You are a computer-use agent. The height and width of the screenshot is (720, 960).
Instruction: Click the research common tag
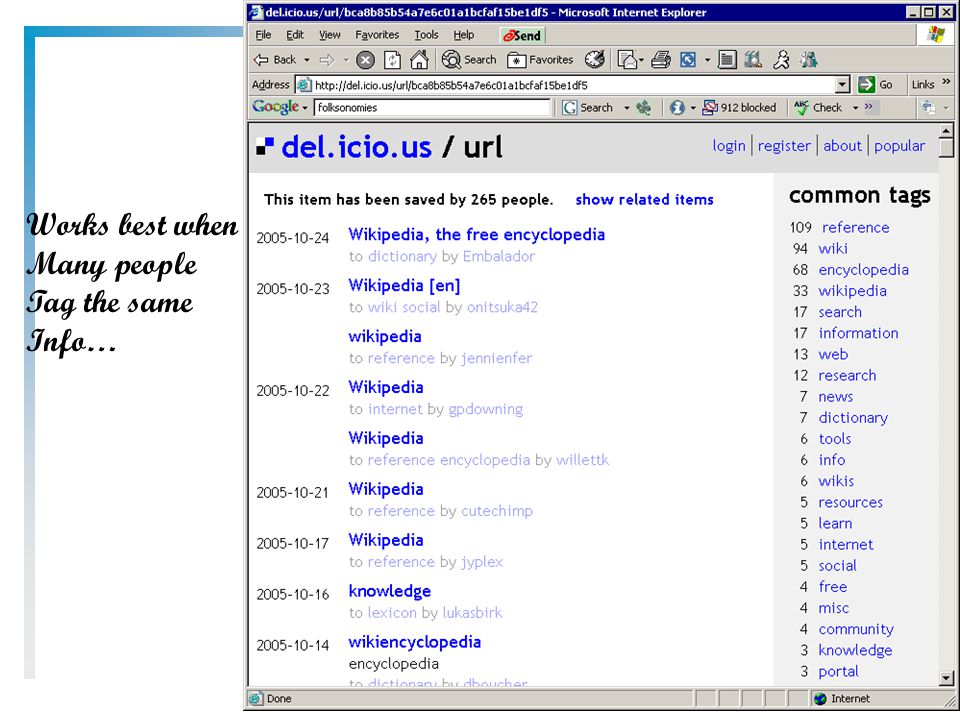click(x=847, y=375)
